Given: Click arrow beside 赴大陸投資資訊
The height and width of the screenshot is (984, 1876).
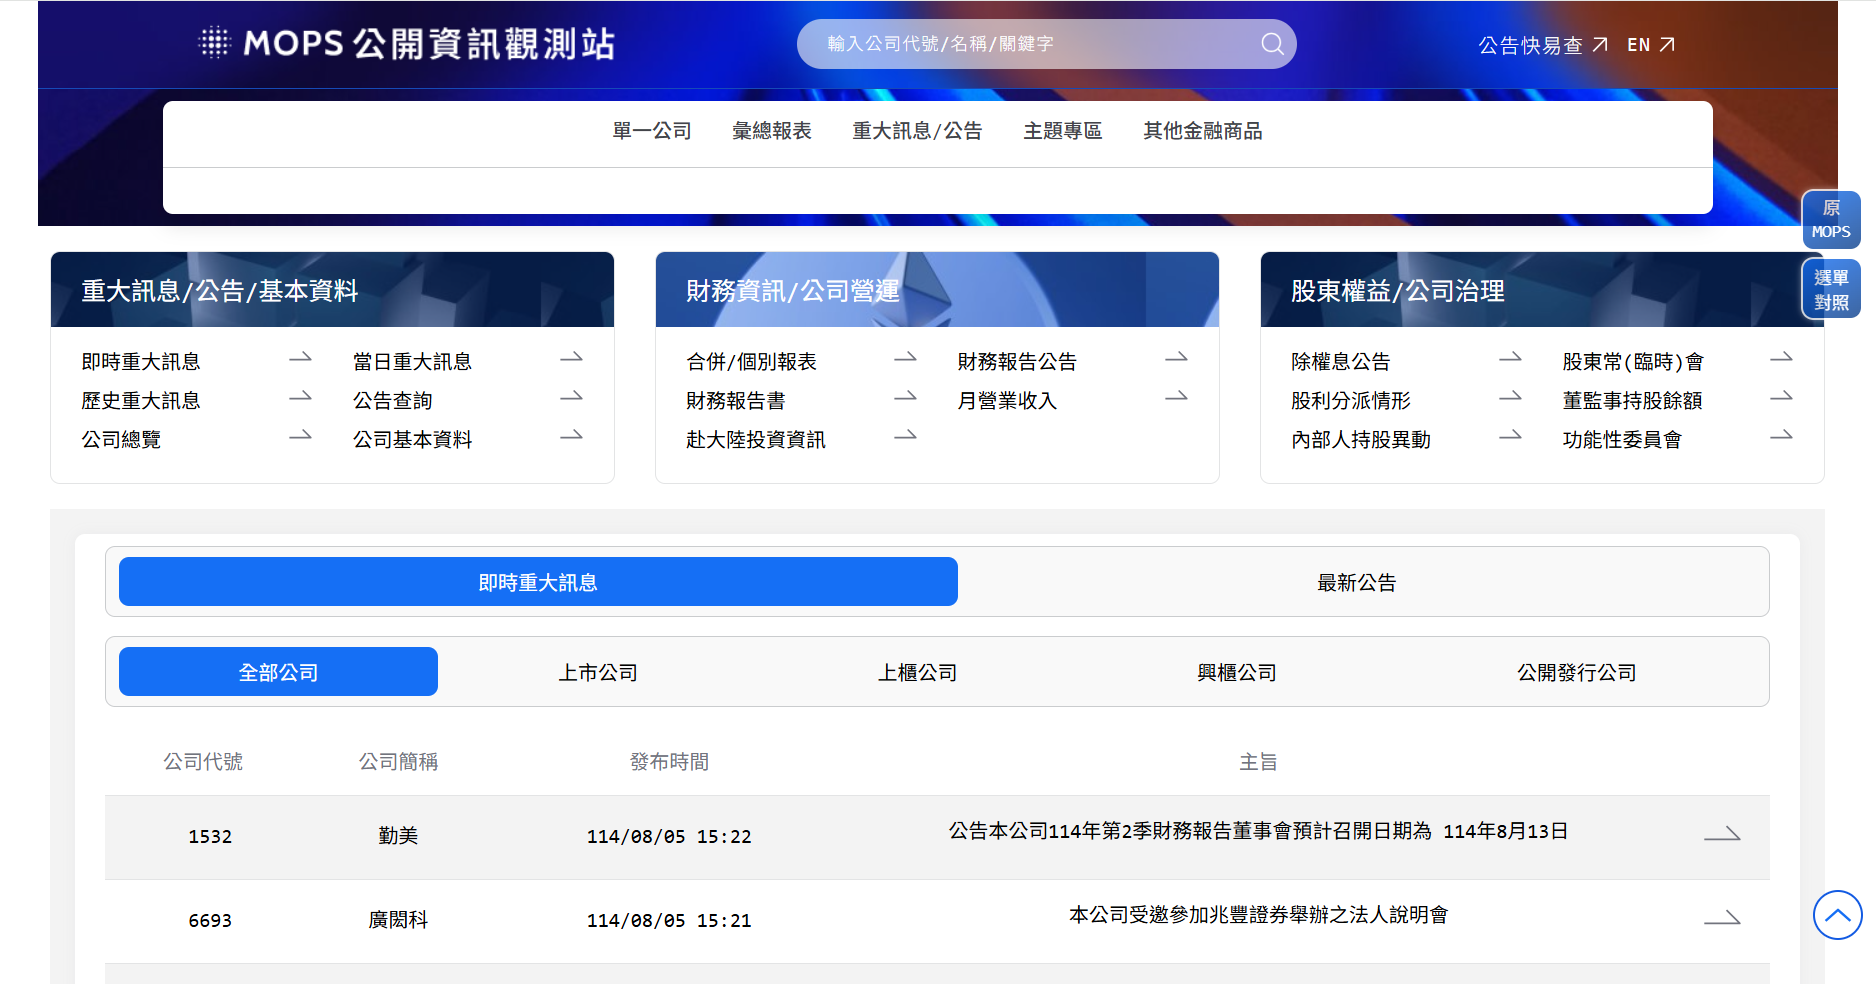Looking at the screenshot, I should click(905, 436).
